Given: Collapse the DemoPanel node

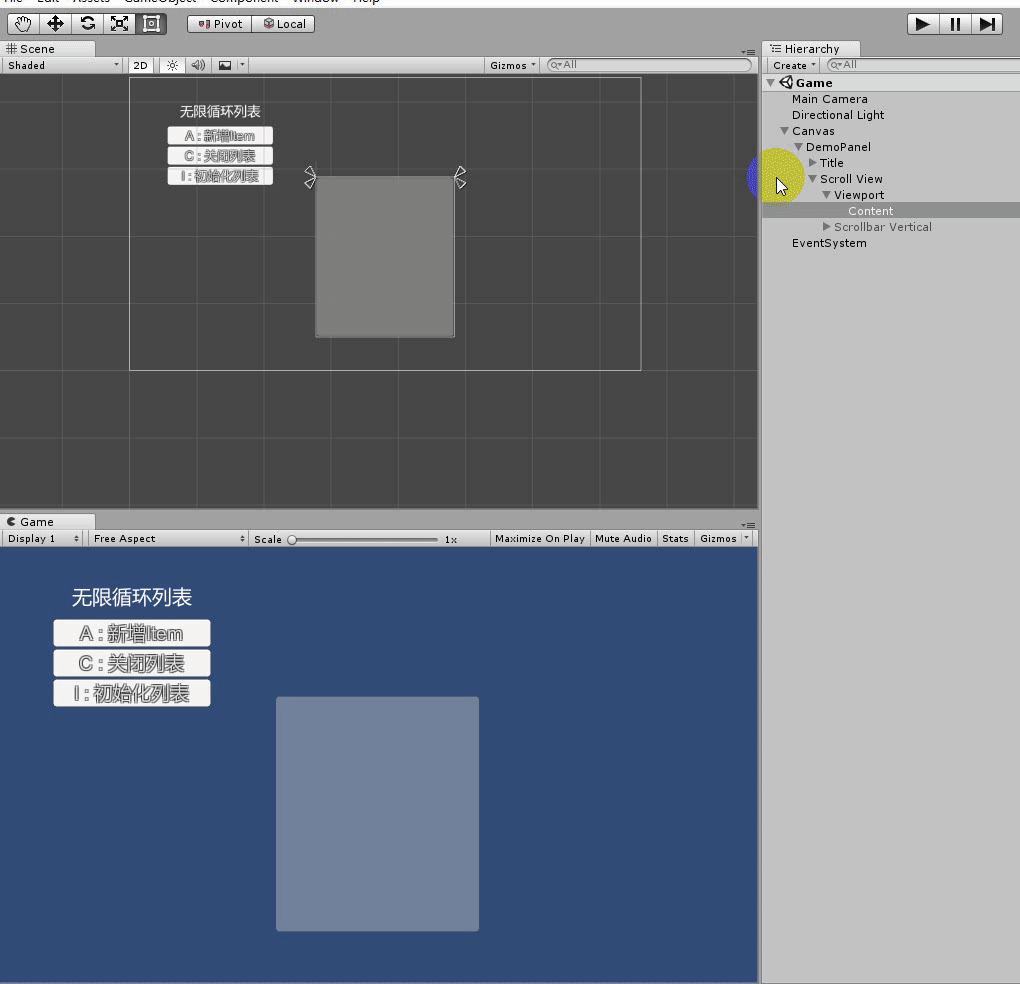Looking at the screenshot, I should 799,147.
